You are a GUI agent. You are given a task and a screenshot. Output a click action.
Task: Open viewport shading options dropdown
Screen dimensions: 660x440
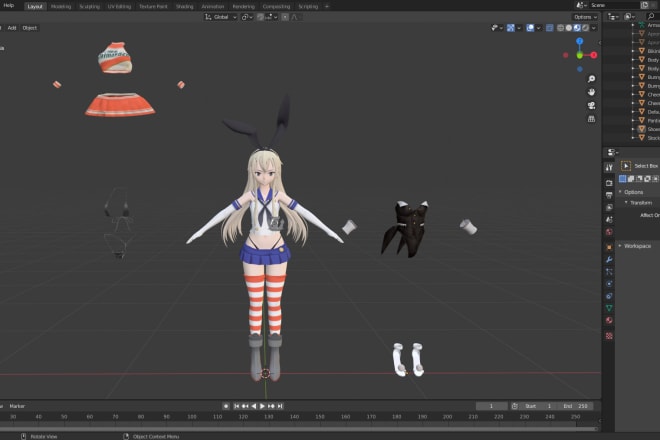(x=593, y=28)
